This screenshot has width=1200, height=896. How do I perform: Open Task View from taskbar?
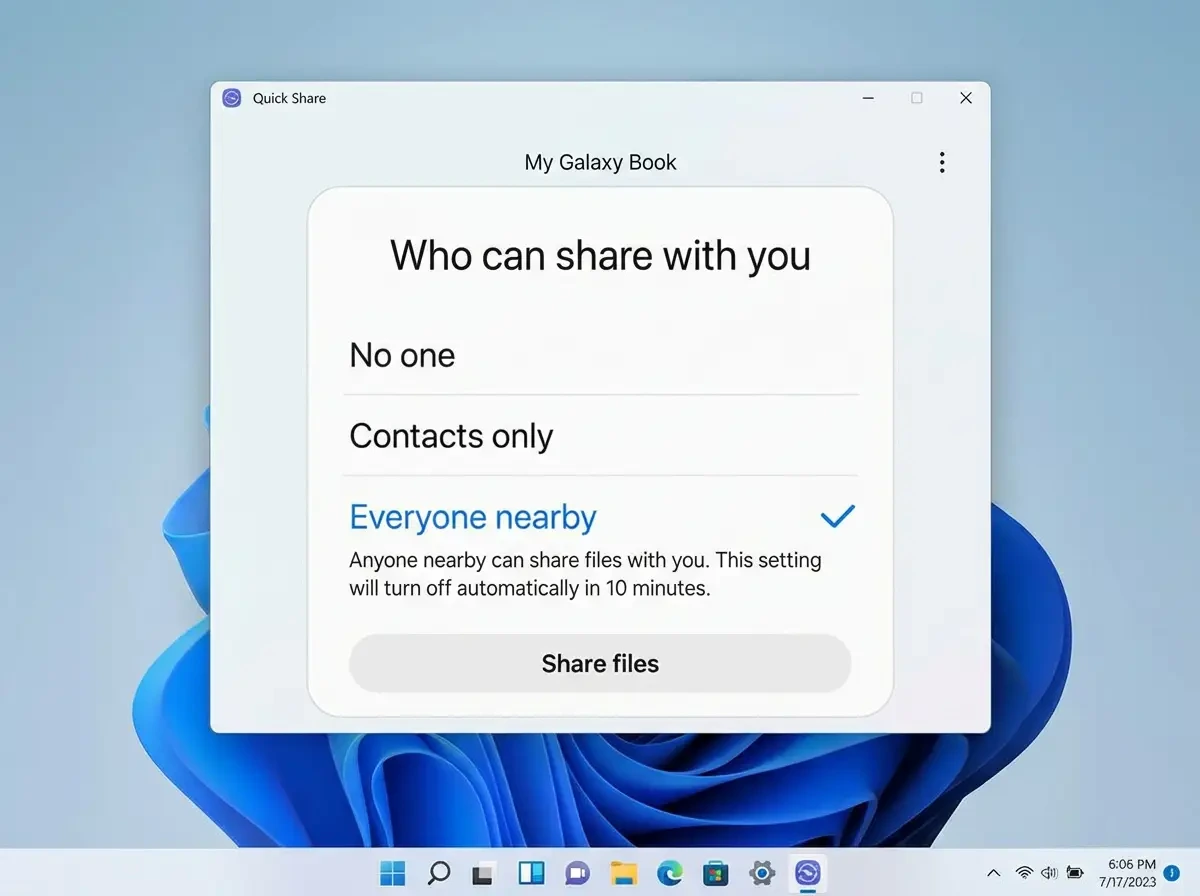click(x=483, y=873)
